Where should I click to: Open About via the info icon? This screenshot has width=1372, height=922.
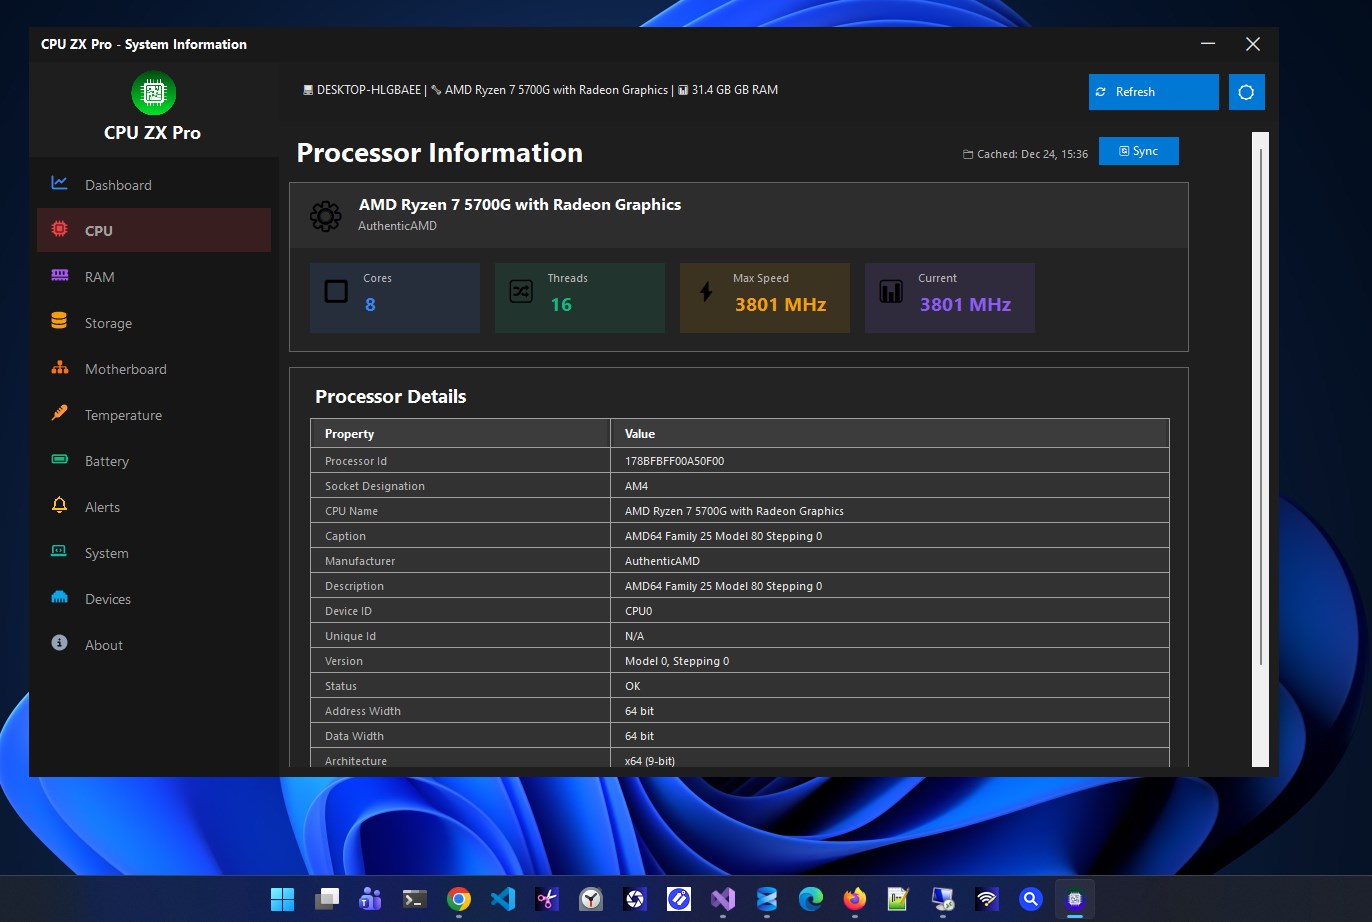point(60,644)
